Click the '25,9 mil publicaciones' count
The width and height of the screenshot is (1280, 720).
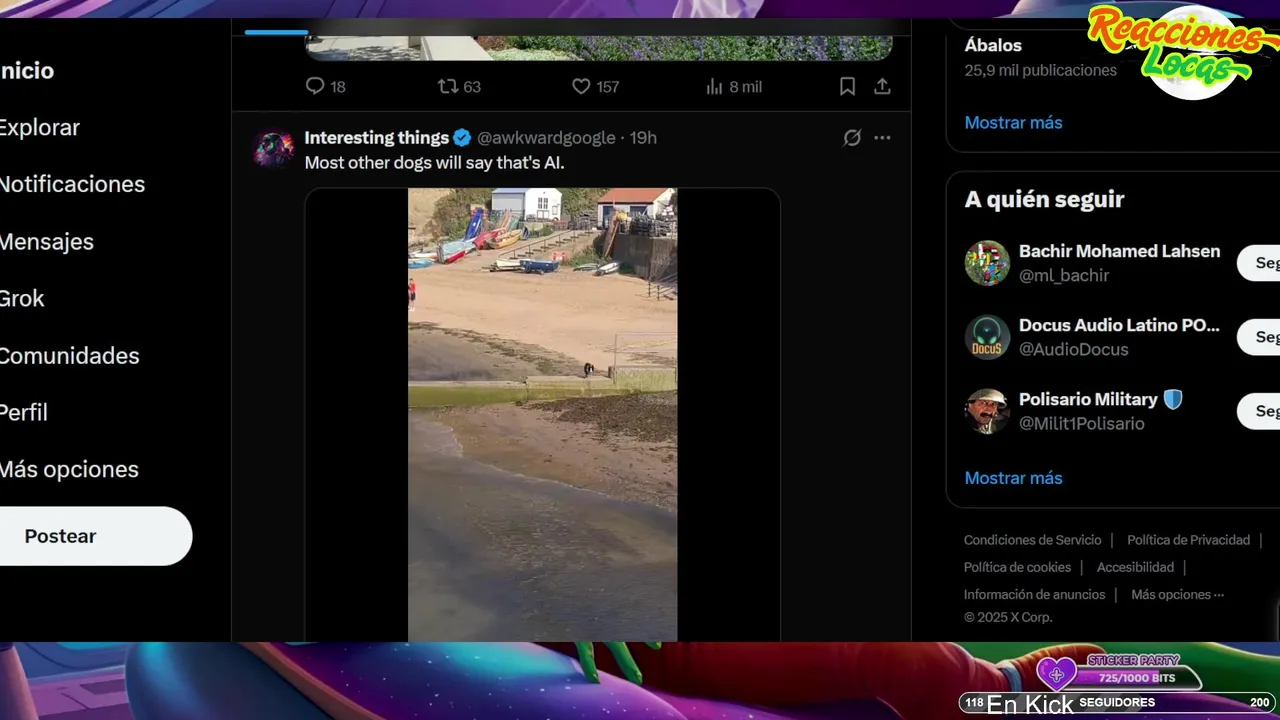coord(1040,71)
